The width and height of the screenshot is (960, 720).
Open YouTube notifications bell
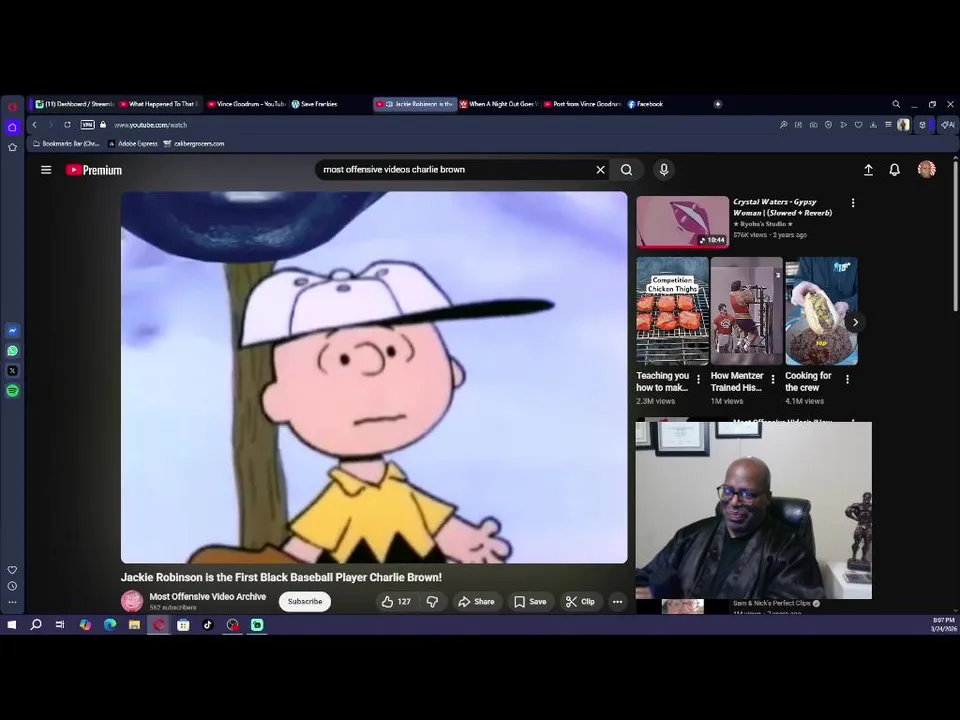(894, 170)
